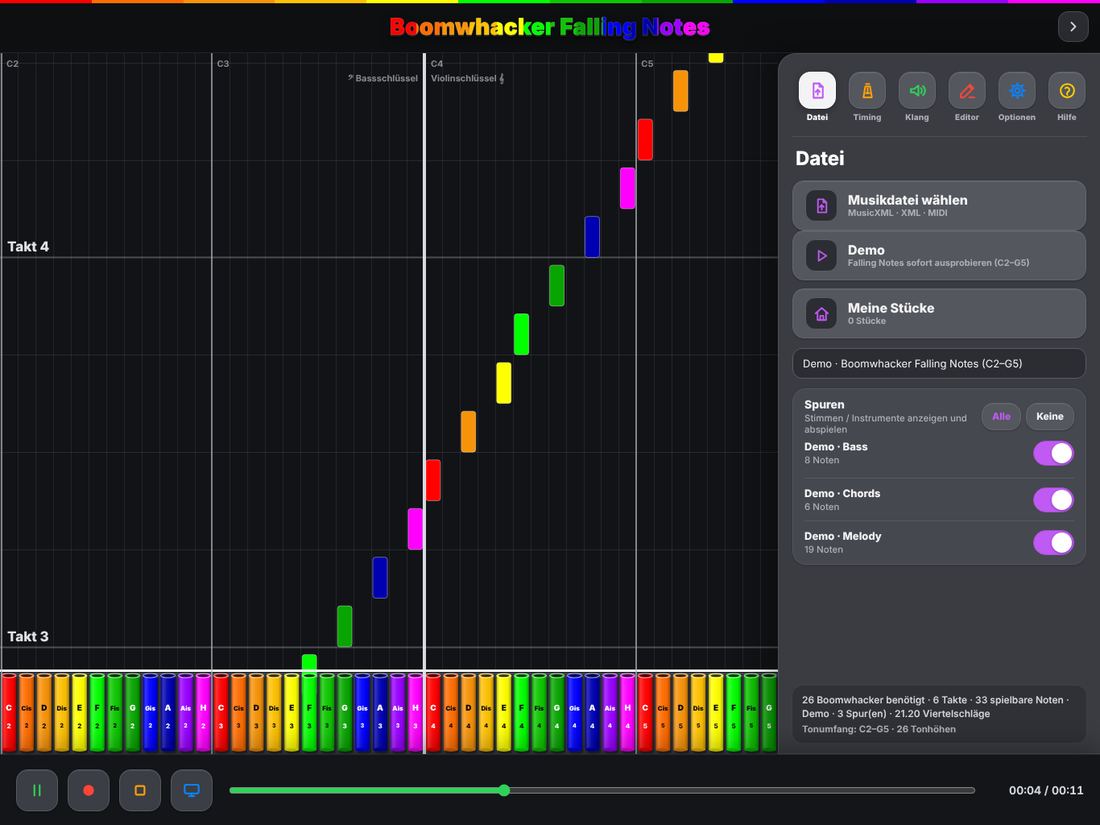Screen dimensions: 1100x825
Task: Pause playback with the green pause button
Action: tap(37, 790)
